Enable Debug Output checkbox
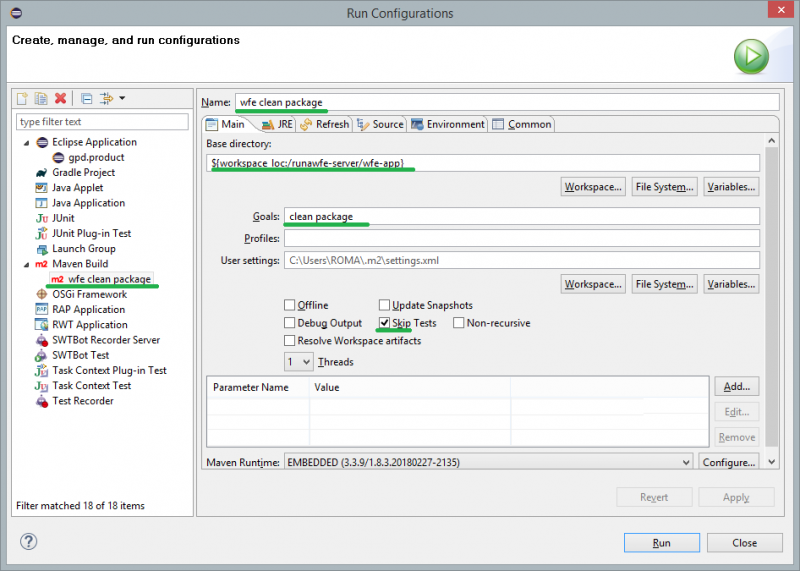The height and width of the screenshot is (571, 800). point(289,323)
